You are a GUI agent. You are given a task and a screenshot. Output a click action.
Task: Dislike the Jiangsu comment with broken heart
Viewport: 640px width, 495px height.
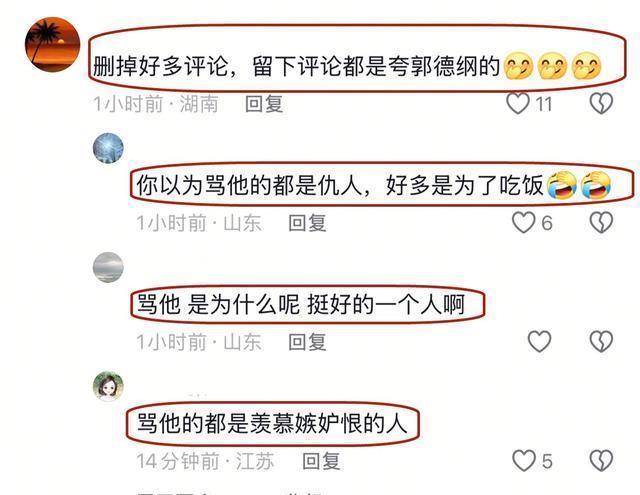tap(602, 461)
